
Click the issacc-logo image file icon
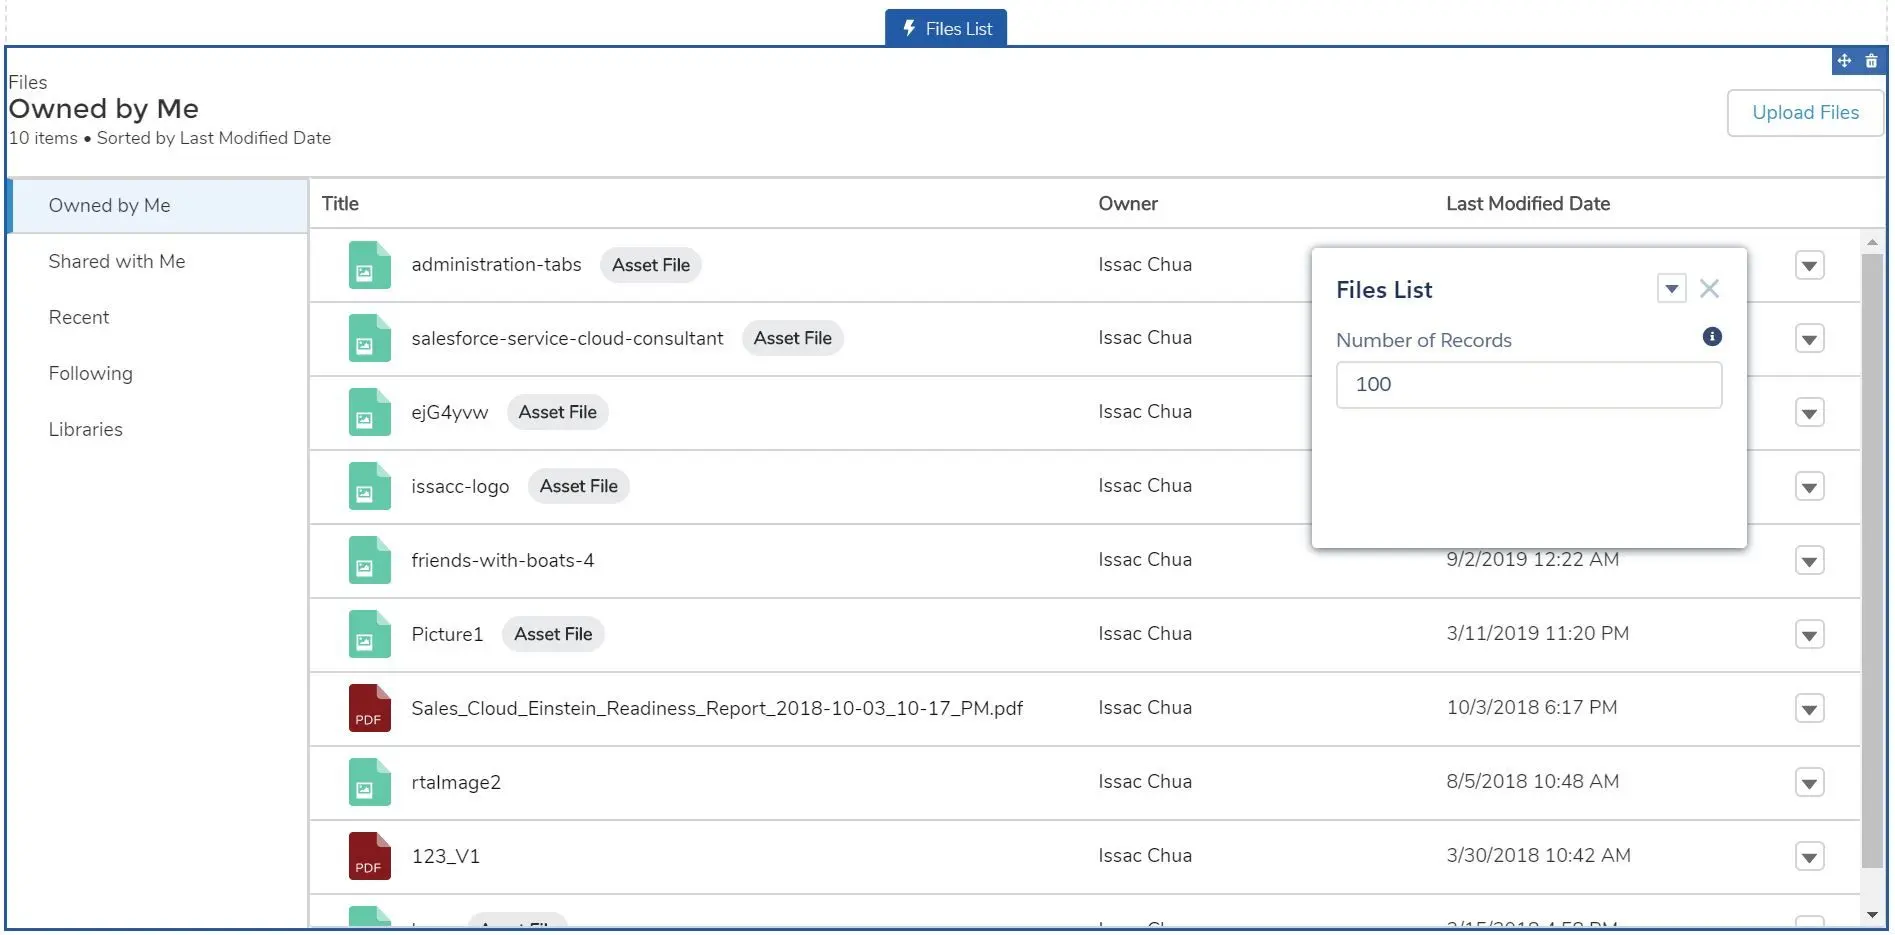(x=369, y=486)
